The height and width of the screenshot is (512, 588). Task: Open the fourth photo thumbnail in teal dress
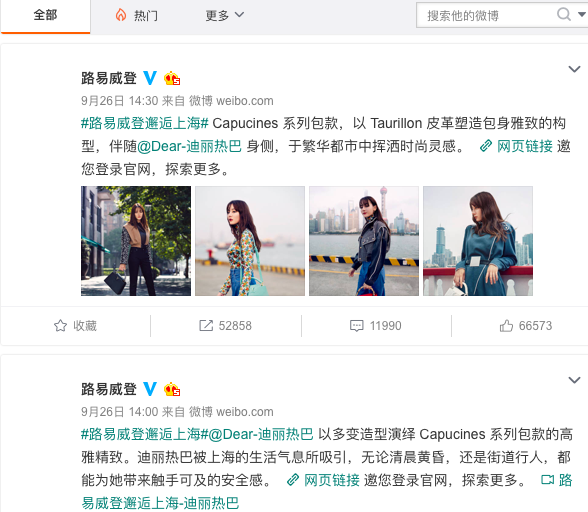[x=478, y=241]
